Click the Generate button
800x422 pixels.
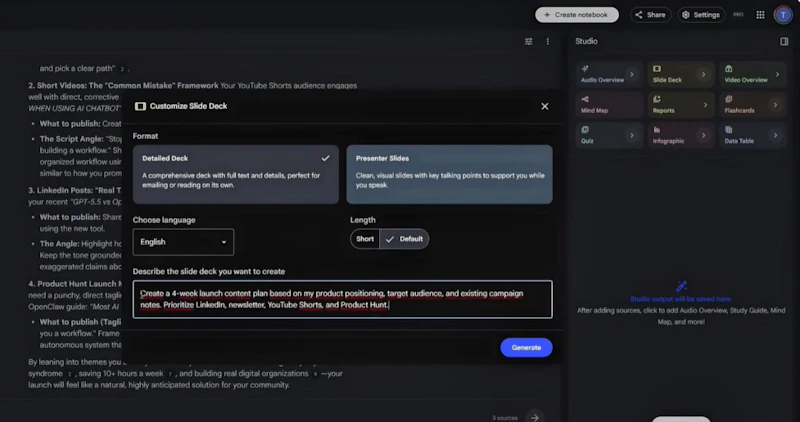click(526, 347)
